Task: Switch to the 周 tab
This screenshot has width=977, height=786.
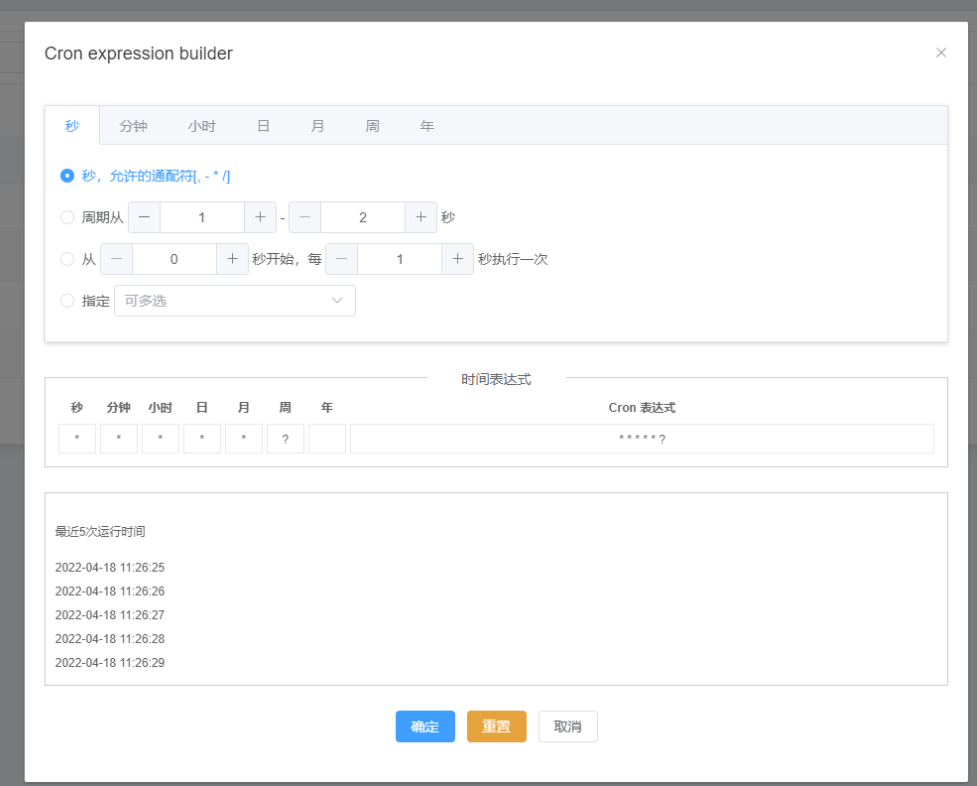Action: point(372,125)
